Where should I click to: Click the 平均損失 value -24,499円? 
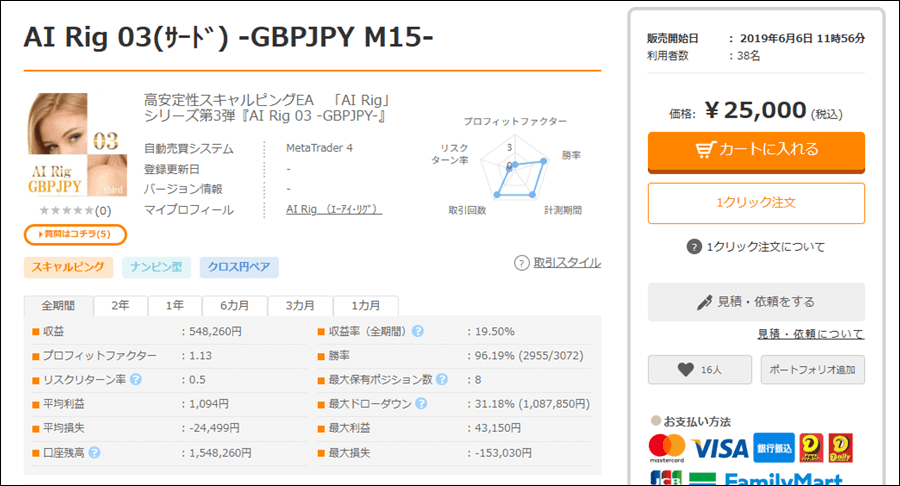(x=214, y=428)
